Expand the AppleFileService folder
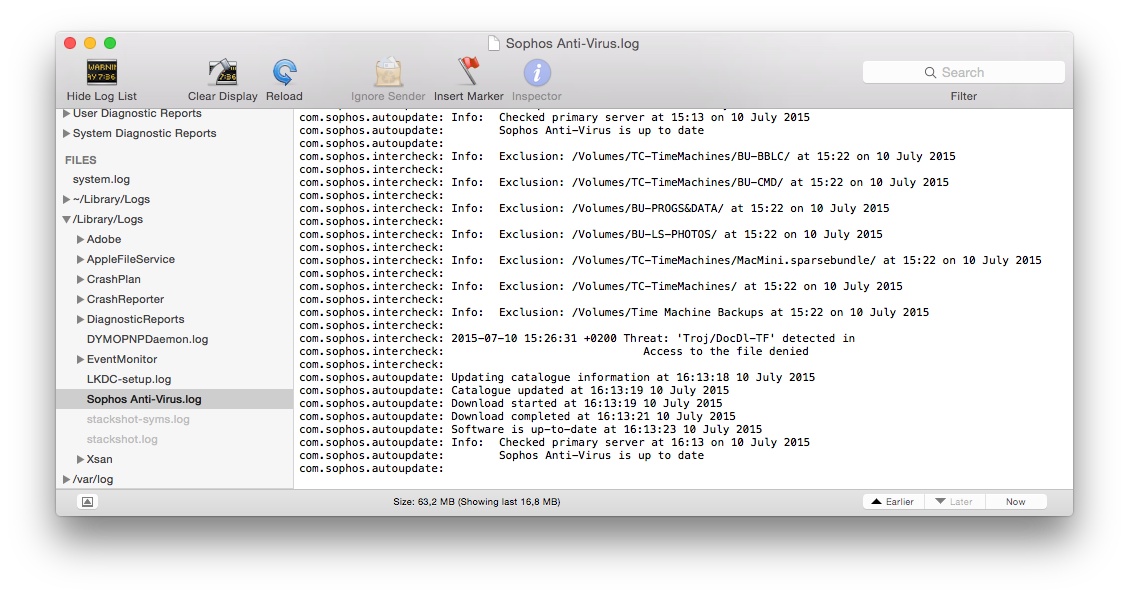 click(x=81, y=259)
